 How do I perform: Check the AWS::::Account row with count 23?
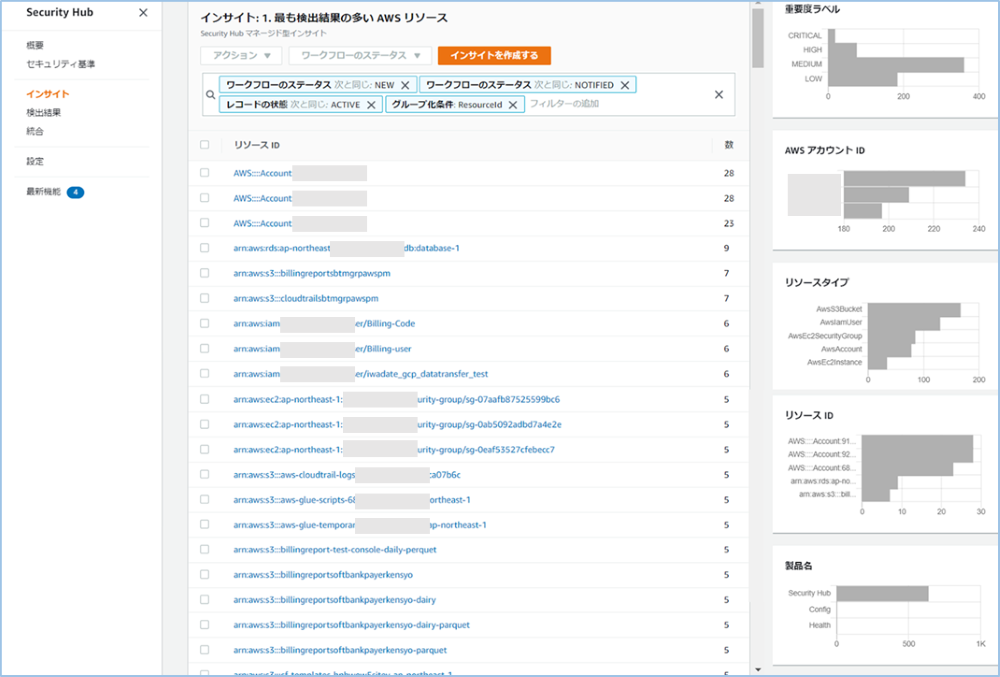(x=205, y=223)
